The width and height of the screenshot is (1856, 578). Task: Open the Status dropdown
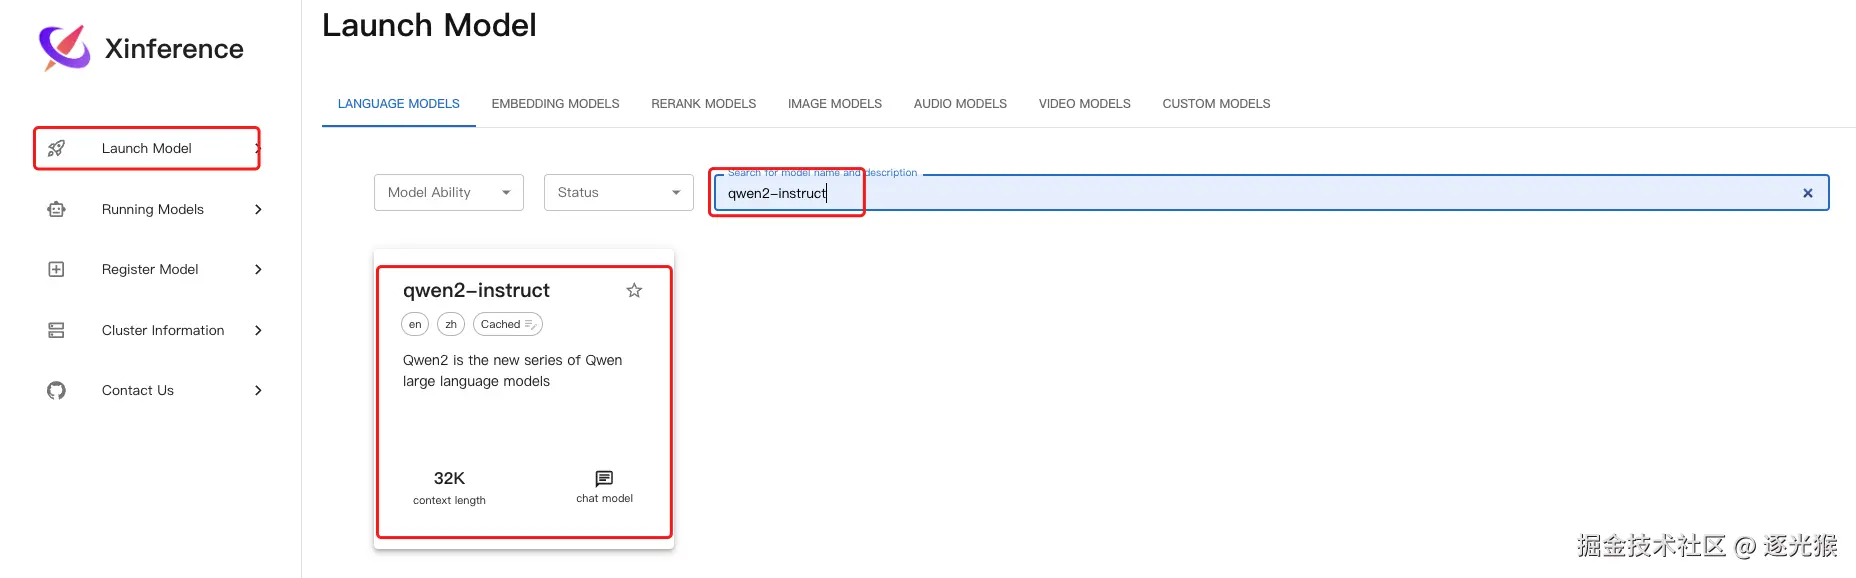point(619,192)
